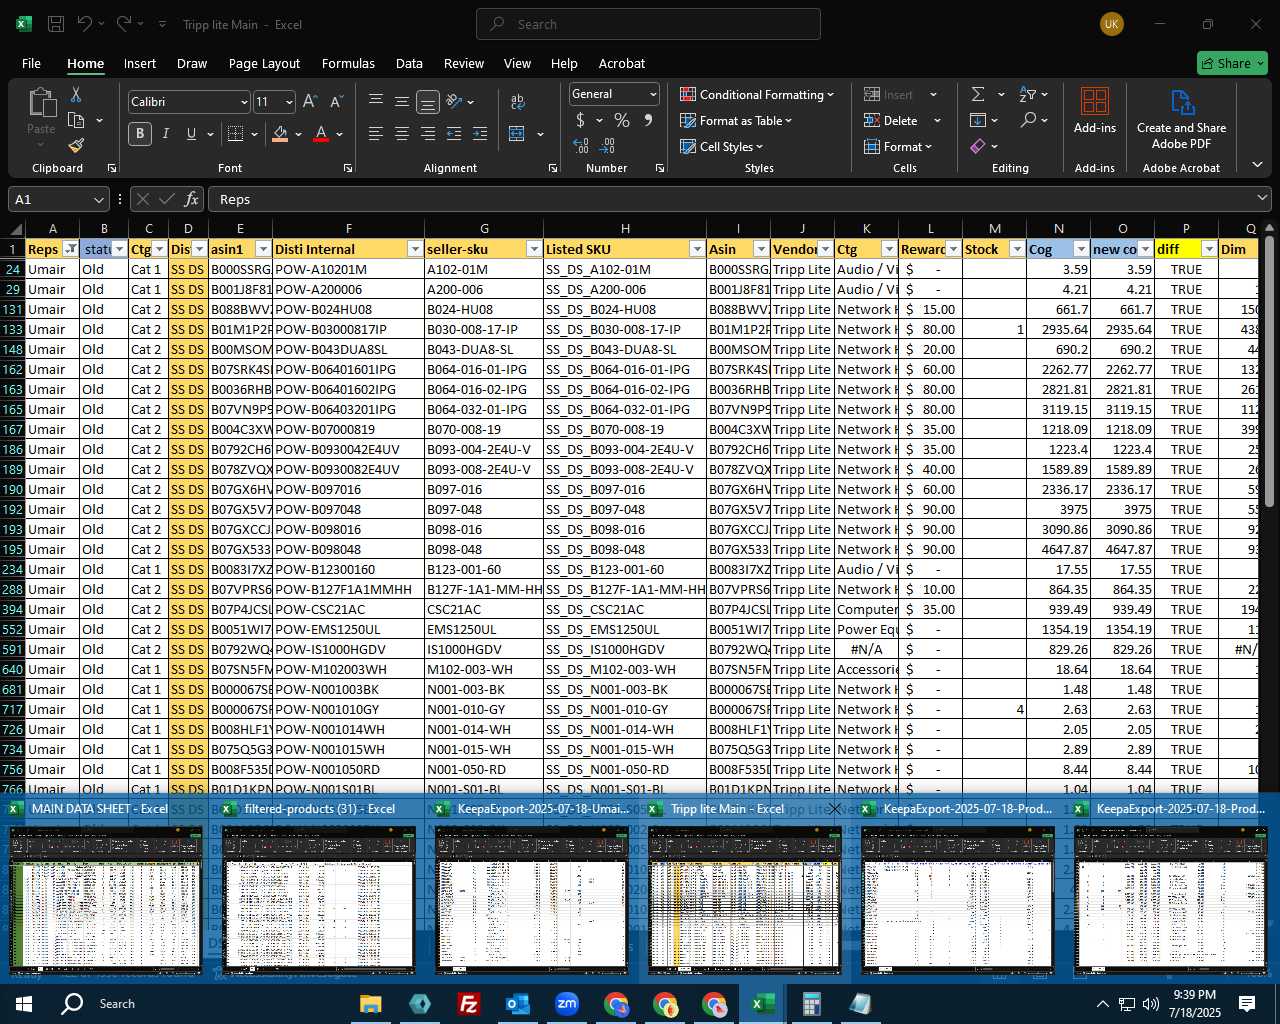Viewport: 1280px width, 1024px height.
Task: Toggle Center horizontal alignment
Action: click(402, 133)
